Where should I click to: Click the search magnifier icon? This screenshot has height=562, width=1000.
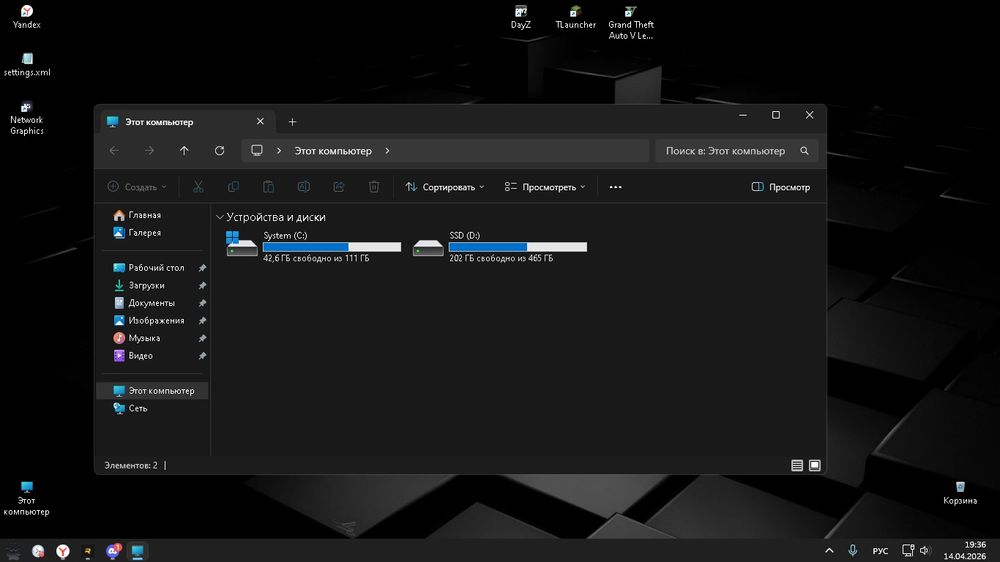[x=804, y=151]
